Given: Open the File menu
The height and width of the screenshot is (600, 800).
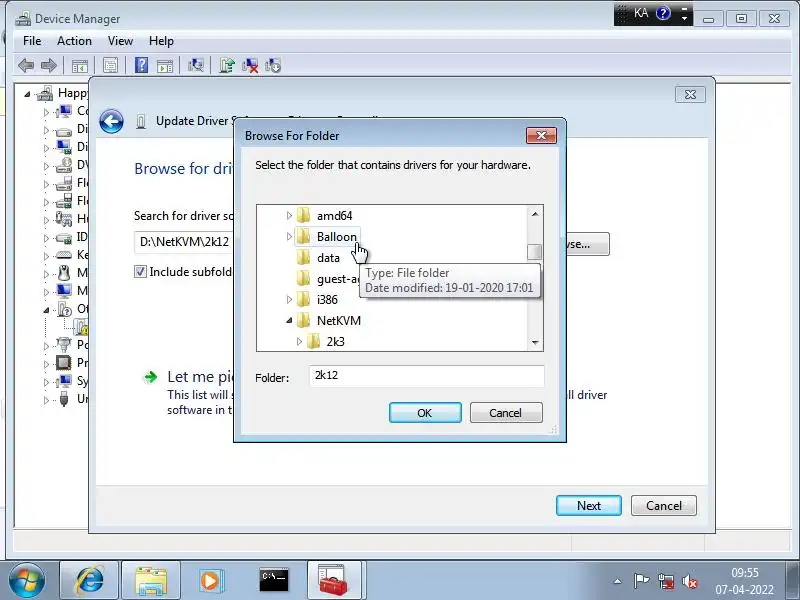Looking at the screenshot, I should coord(32,41).
